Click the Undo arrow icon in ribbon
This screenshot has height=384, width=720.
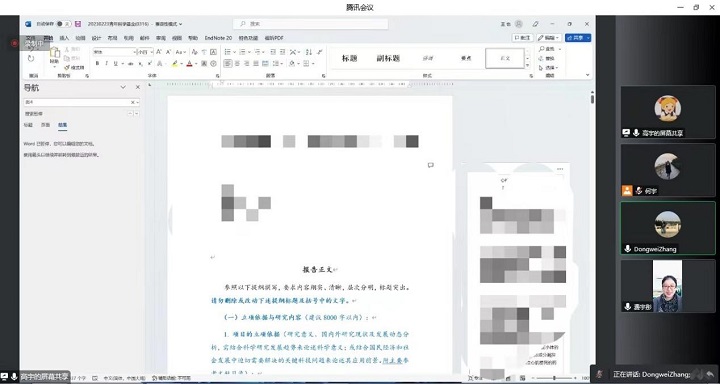[31, 58]
